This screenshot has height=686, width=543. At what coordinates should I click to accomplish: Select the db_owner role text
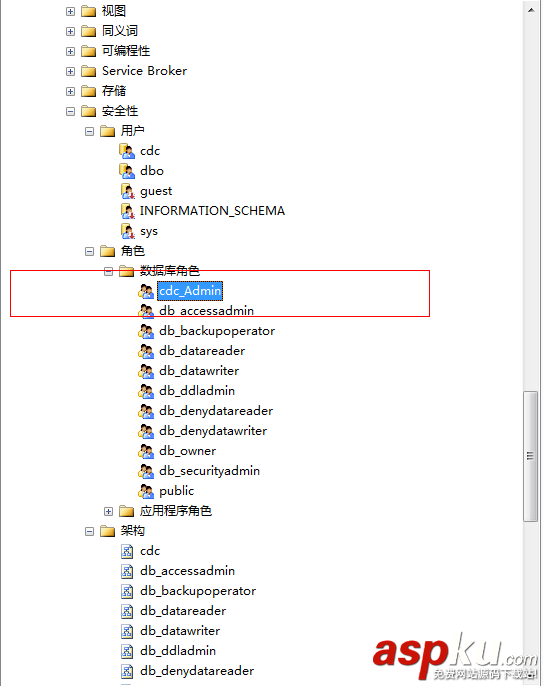187,452
